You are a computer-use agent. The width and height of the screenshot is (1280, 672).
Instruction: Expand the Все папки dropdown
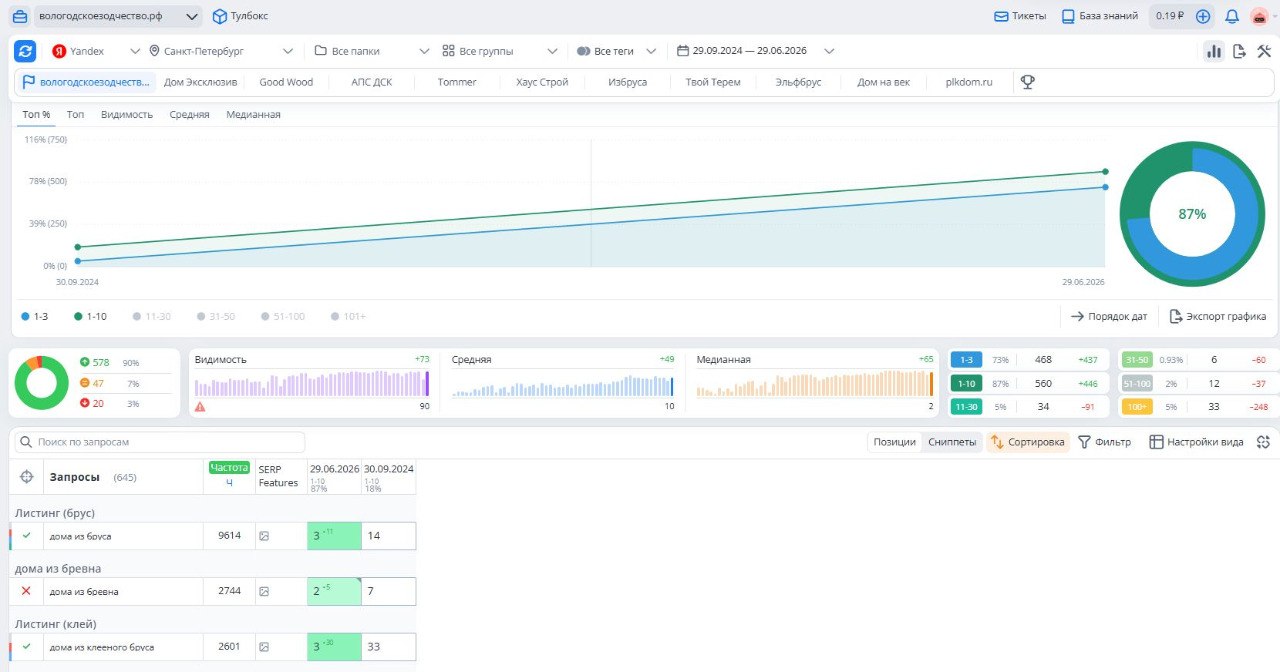point(371,51)
